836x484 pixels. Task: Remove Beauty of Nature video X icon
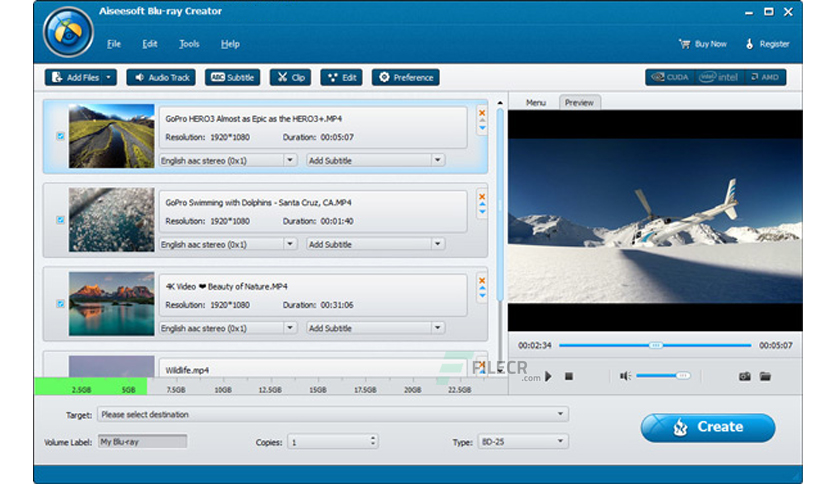[482, 280]
